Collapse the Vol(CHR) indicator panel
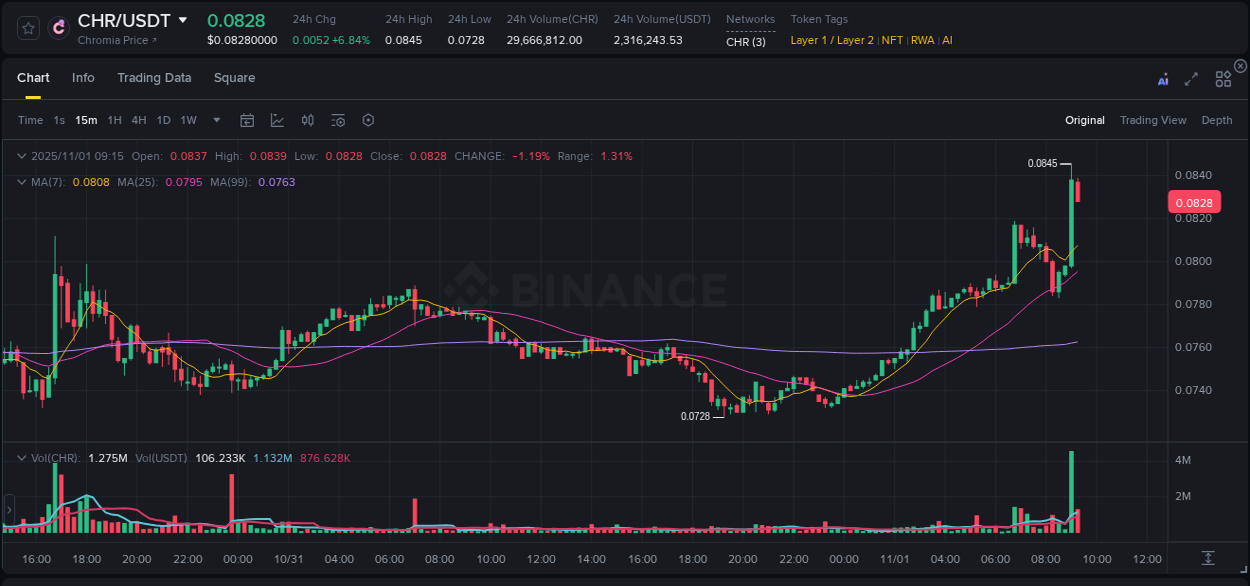Screen dimensions: 1250x586 coord(22,457)
